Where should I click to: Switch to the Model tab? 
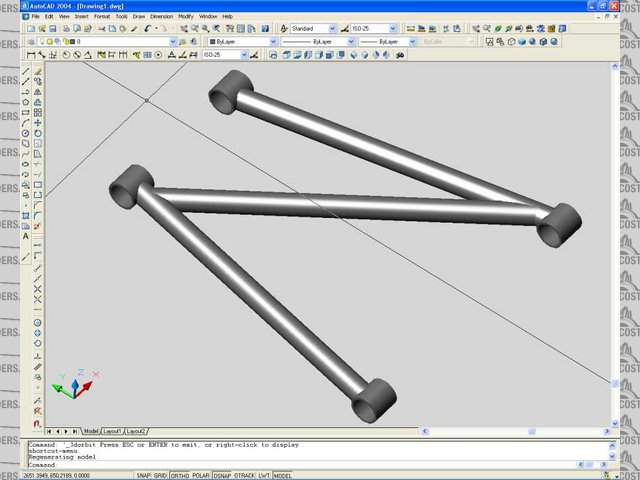[91, 431]
